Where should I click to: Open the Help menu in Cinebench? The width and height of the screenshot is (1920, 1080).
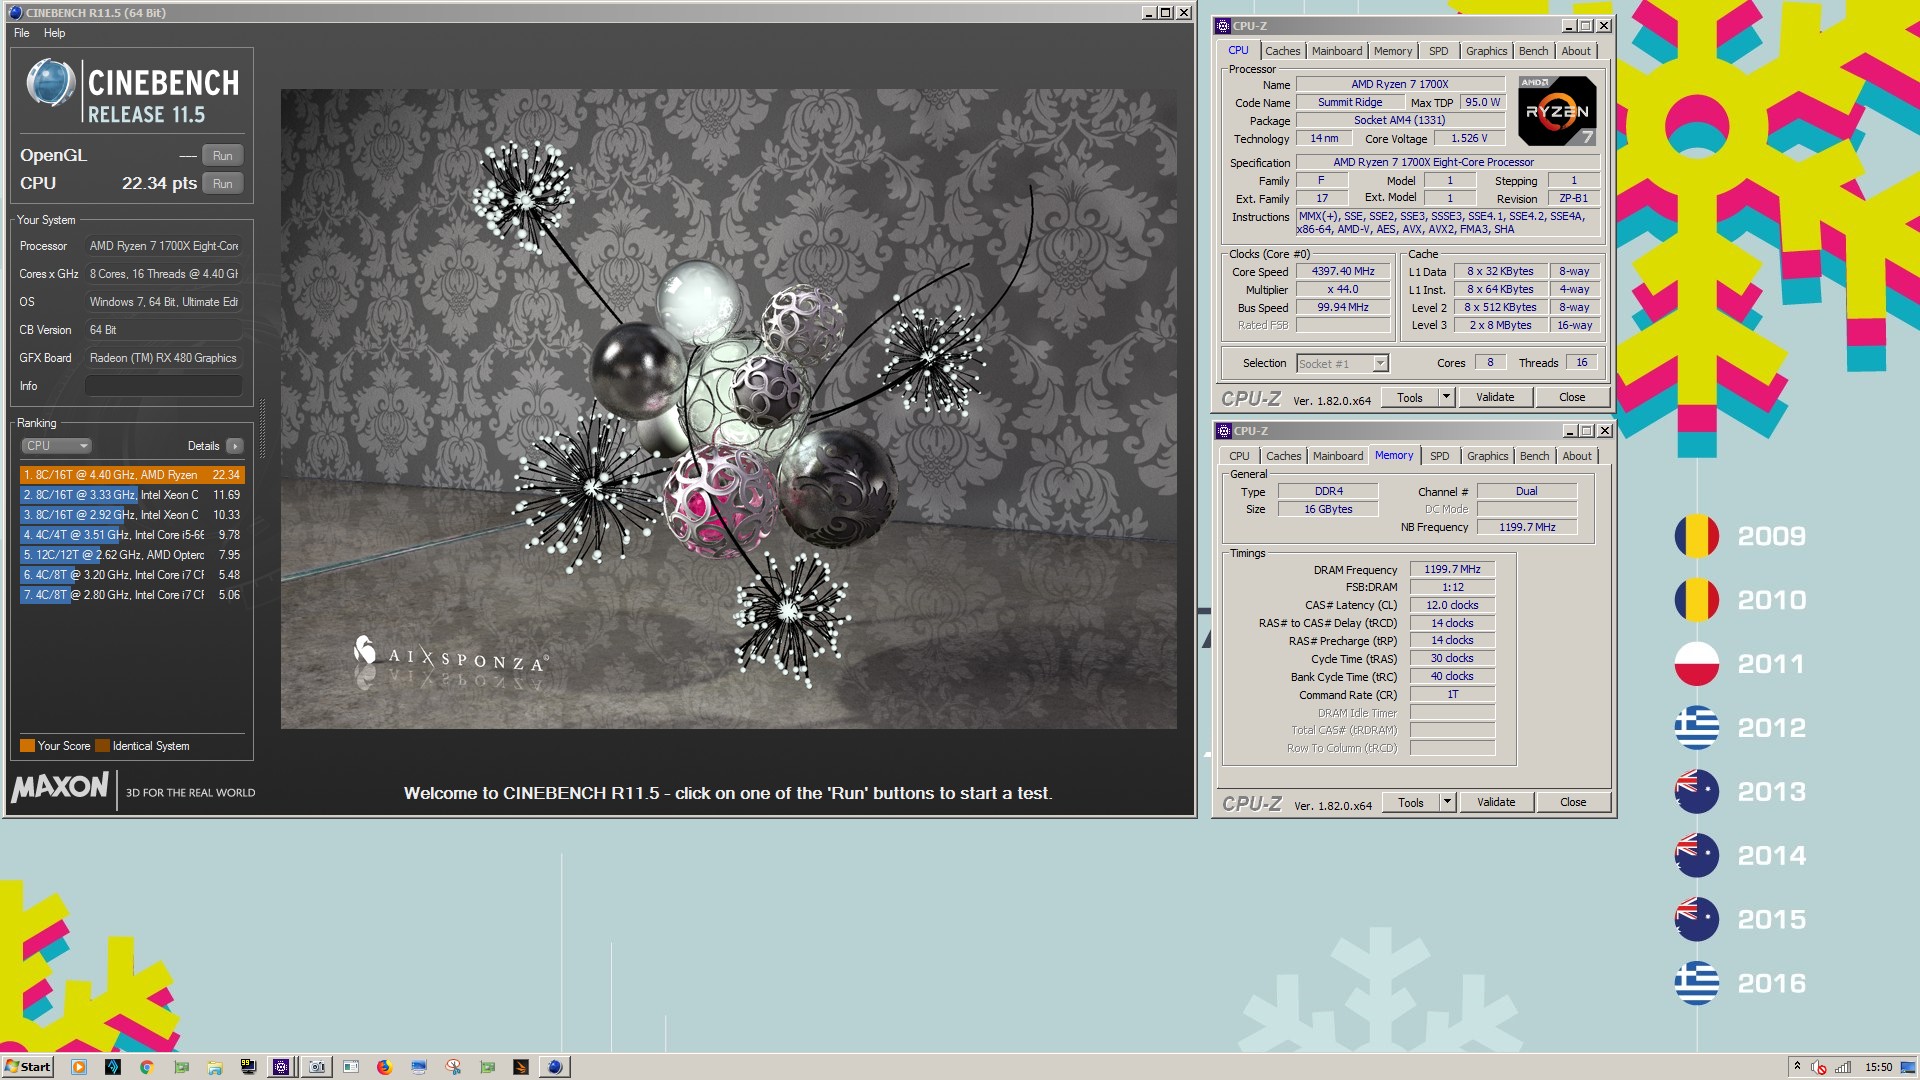(54, 33)
